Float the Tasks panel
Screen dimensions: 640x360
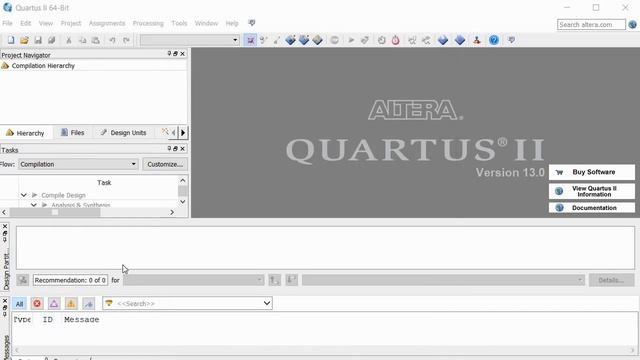pos(176,149)
